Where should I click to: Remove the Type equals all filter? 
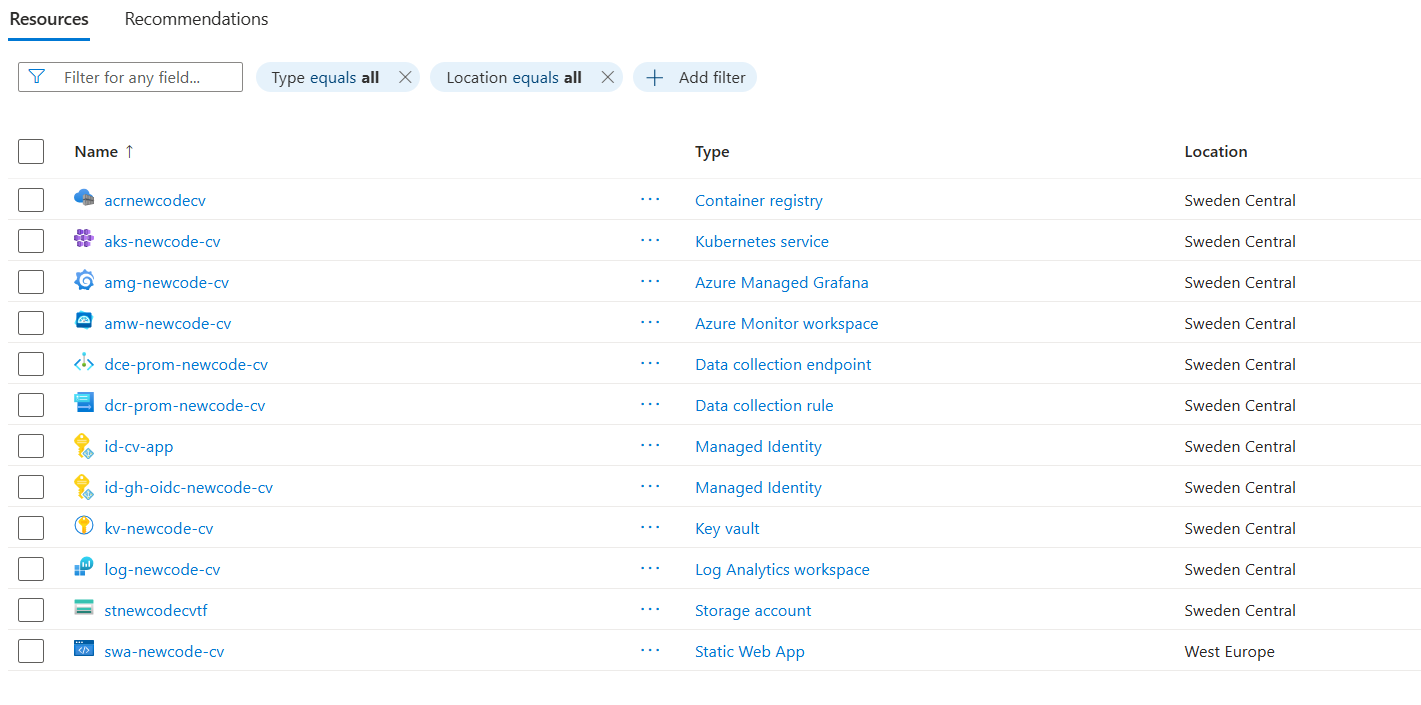pyautogui.click(x=405, y=77)
